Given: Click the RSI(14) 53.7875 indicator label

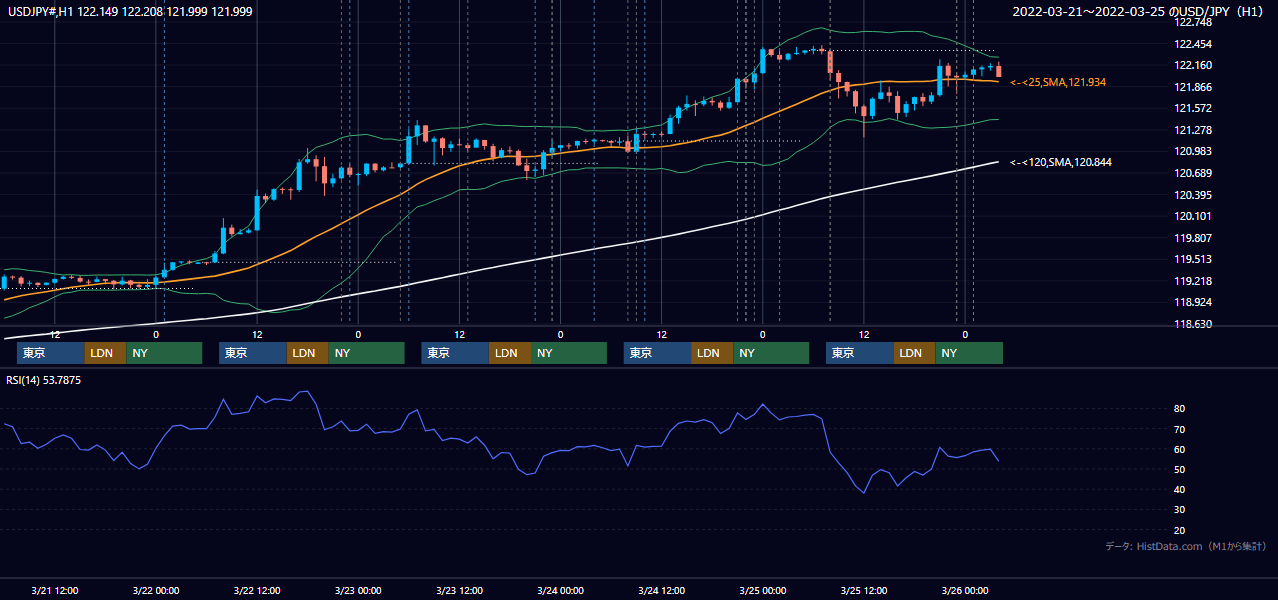Looking at the screenshot, I should pos(44,380).
